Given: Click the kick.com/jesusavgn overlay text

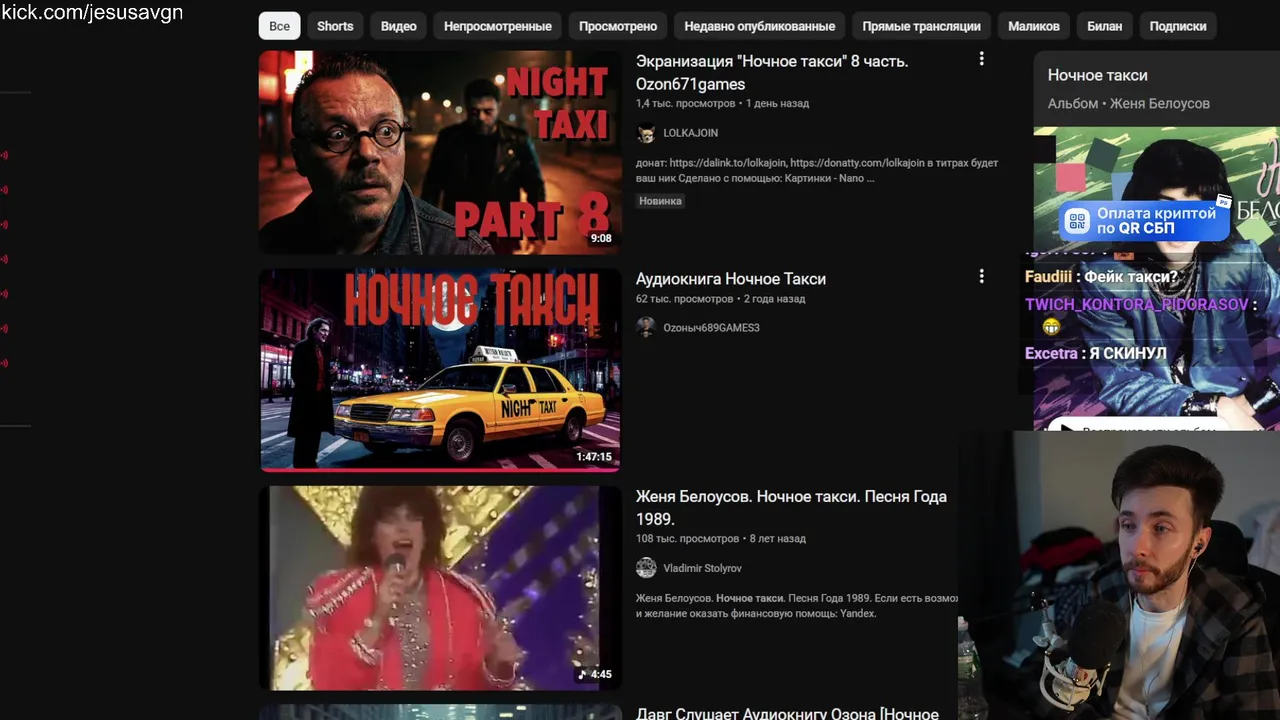Looking at the screenshot, I should (x=92, y=13).
